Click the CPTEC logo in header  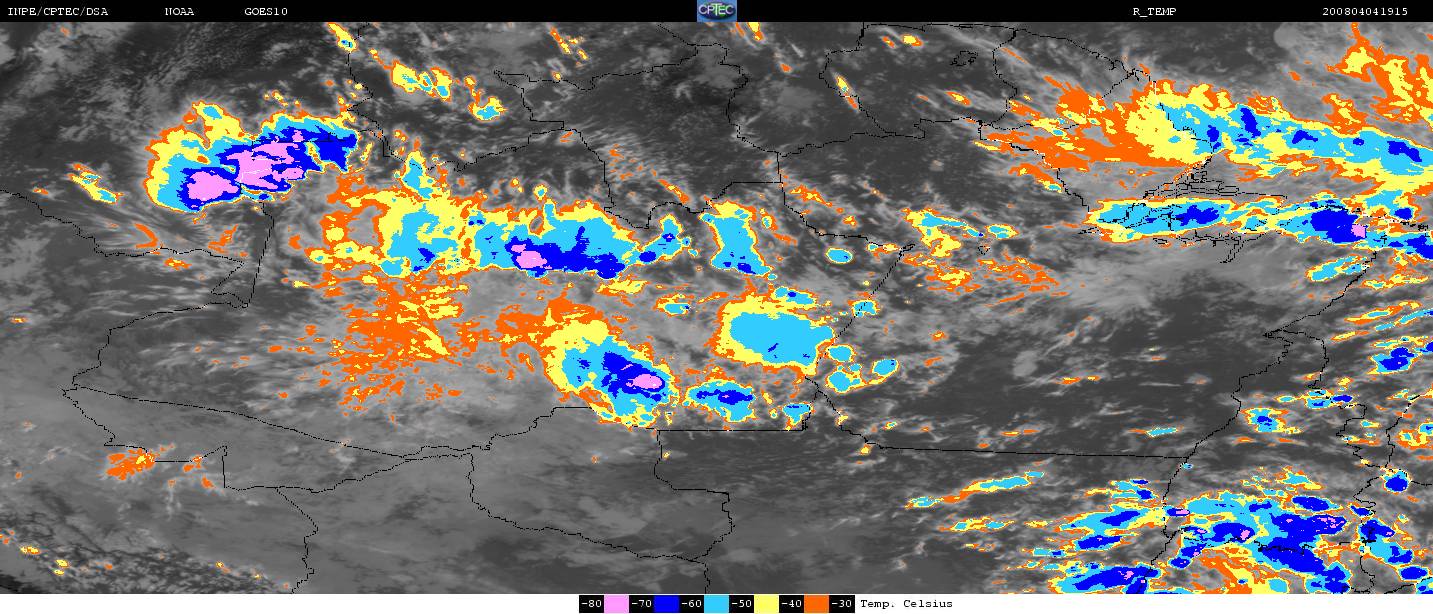pyautogui.click(x=716, y=11)
